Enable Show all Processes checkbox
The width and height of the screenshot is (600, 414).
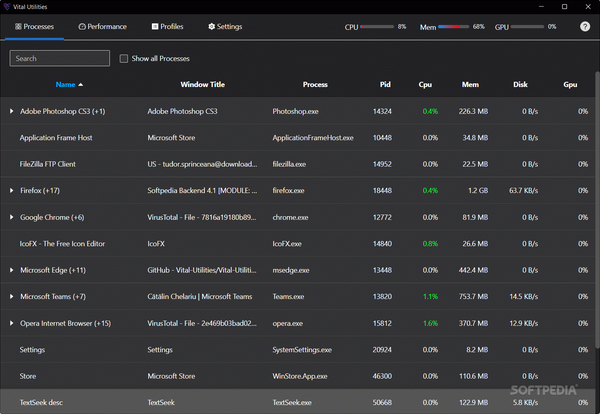124,59
